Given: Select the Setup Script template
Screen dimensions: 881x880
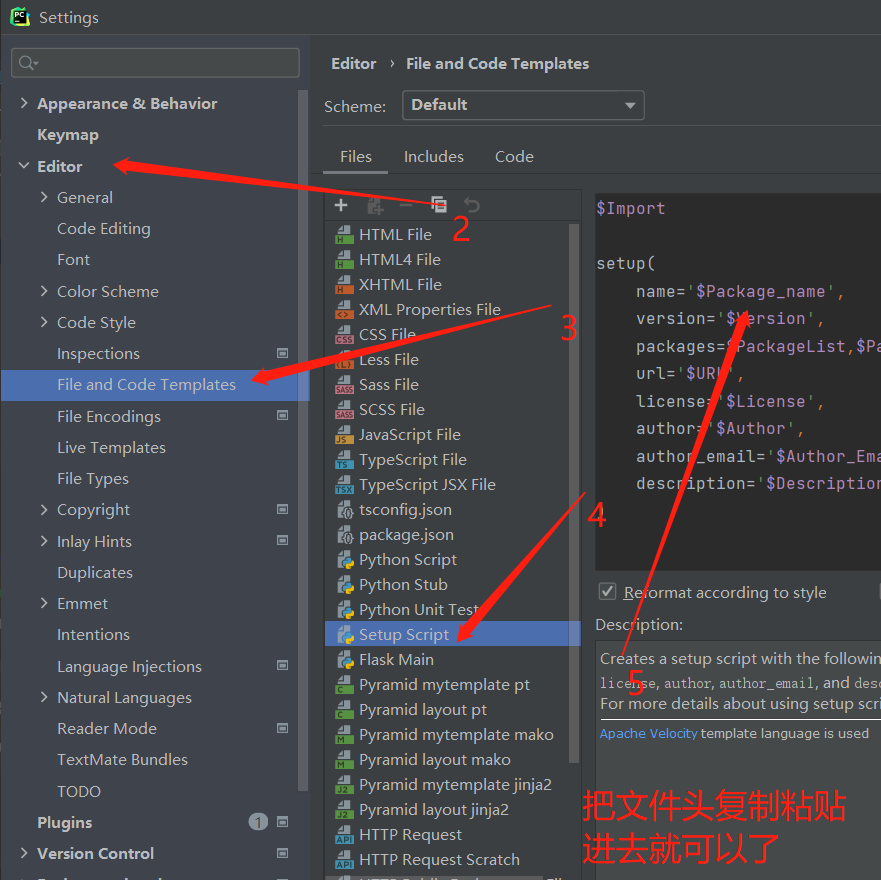Looking at the screenshot, I should coord(452,634).
